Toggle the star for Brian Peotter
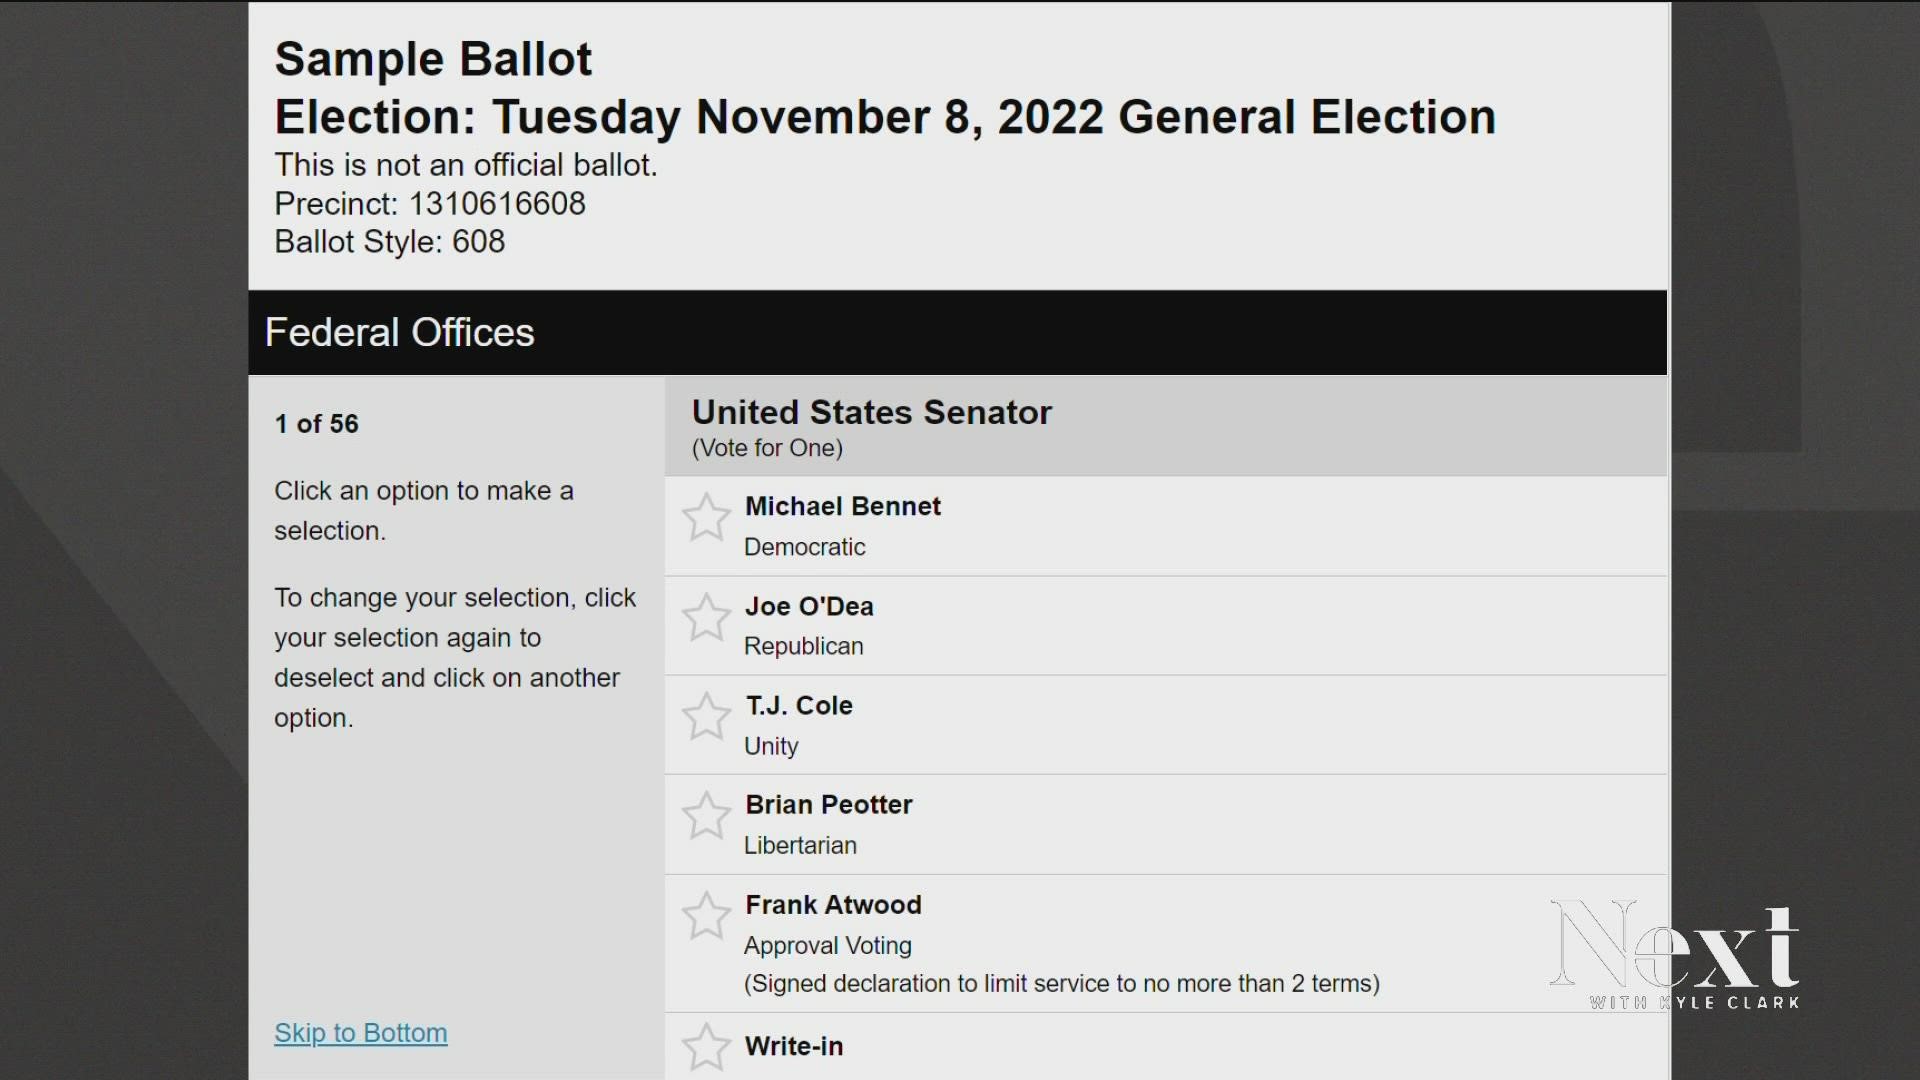Image resolution: width=1920 pixels, height=1080 pixels. [706, 816]
